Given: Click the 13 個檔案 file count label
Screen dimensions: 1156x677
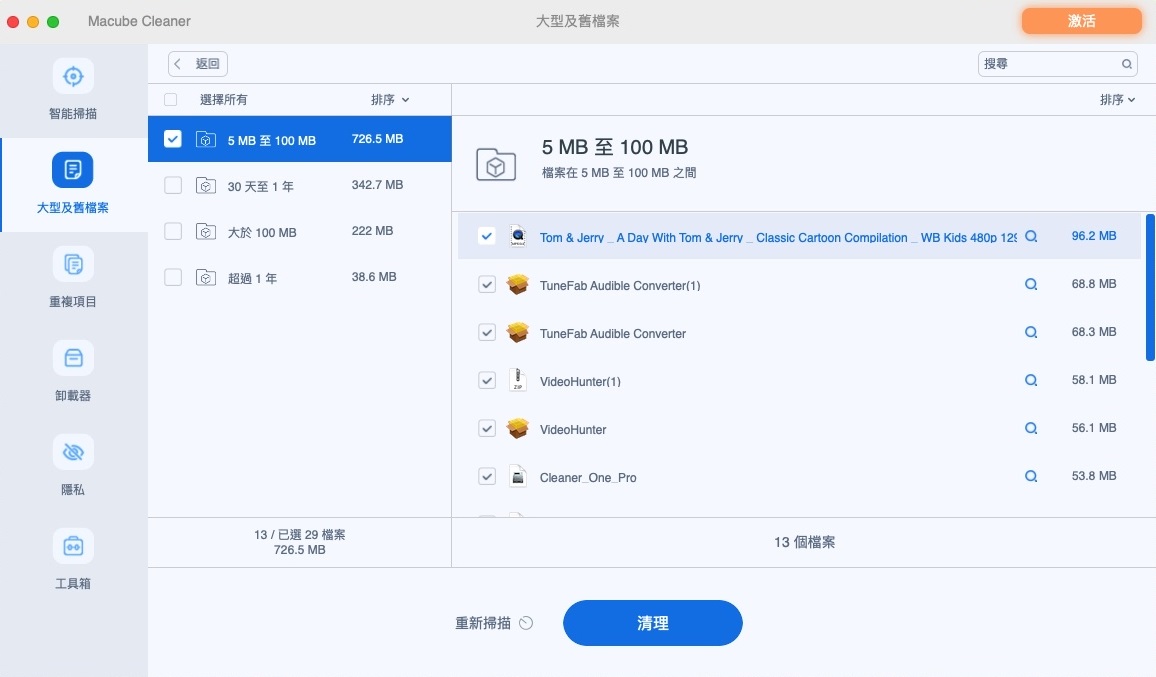Looking at the screenshot, I should pyautogui.click(x=804, y=542).
